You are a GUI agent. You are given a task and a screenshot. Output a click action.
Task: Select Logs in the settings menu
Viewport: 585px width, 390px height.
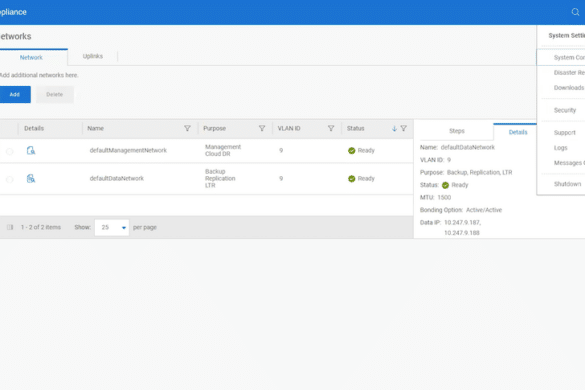coord(560,148)
